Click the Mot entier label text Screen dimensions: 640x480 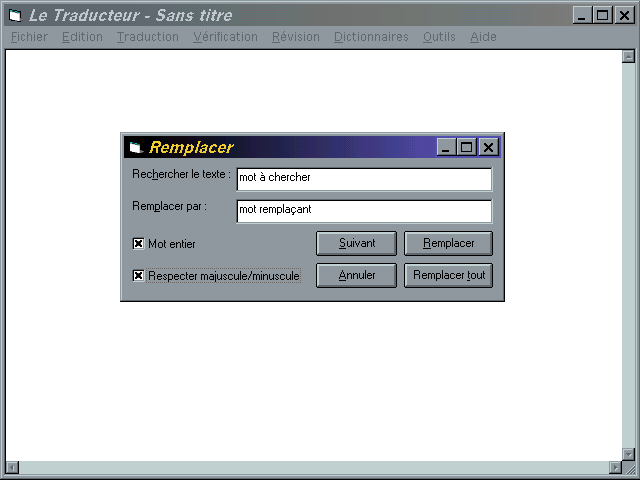172,244
